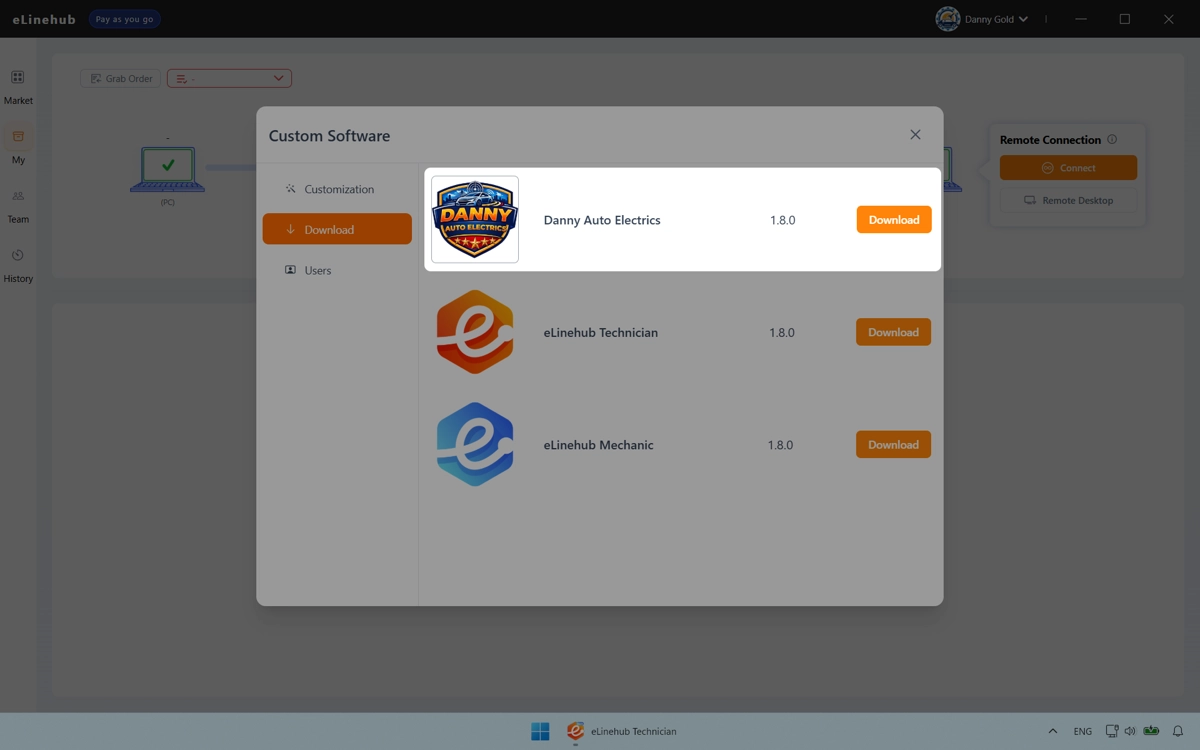Open the notifications bell icon
Image resolution: width=1200 pixels, height=750 pixels.
(x=1178, y=731)
